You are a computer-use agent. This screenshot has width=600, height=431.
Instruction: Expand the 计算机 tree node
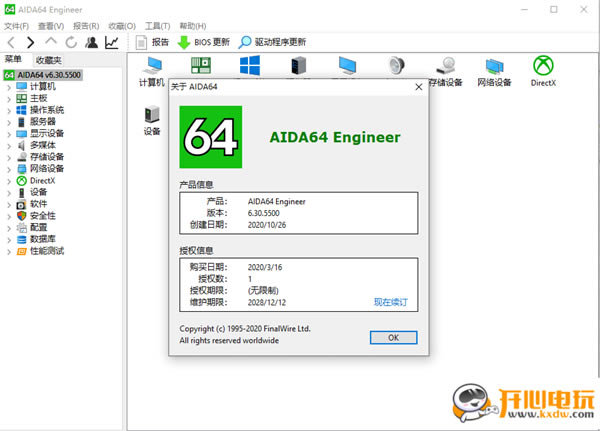point(9,87)
